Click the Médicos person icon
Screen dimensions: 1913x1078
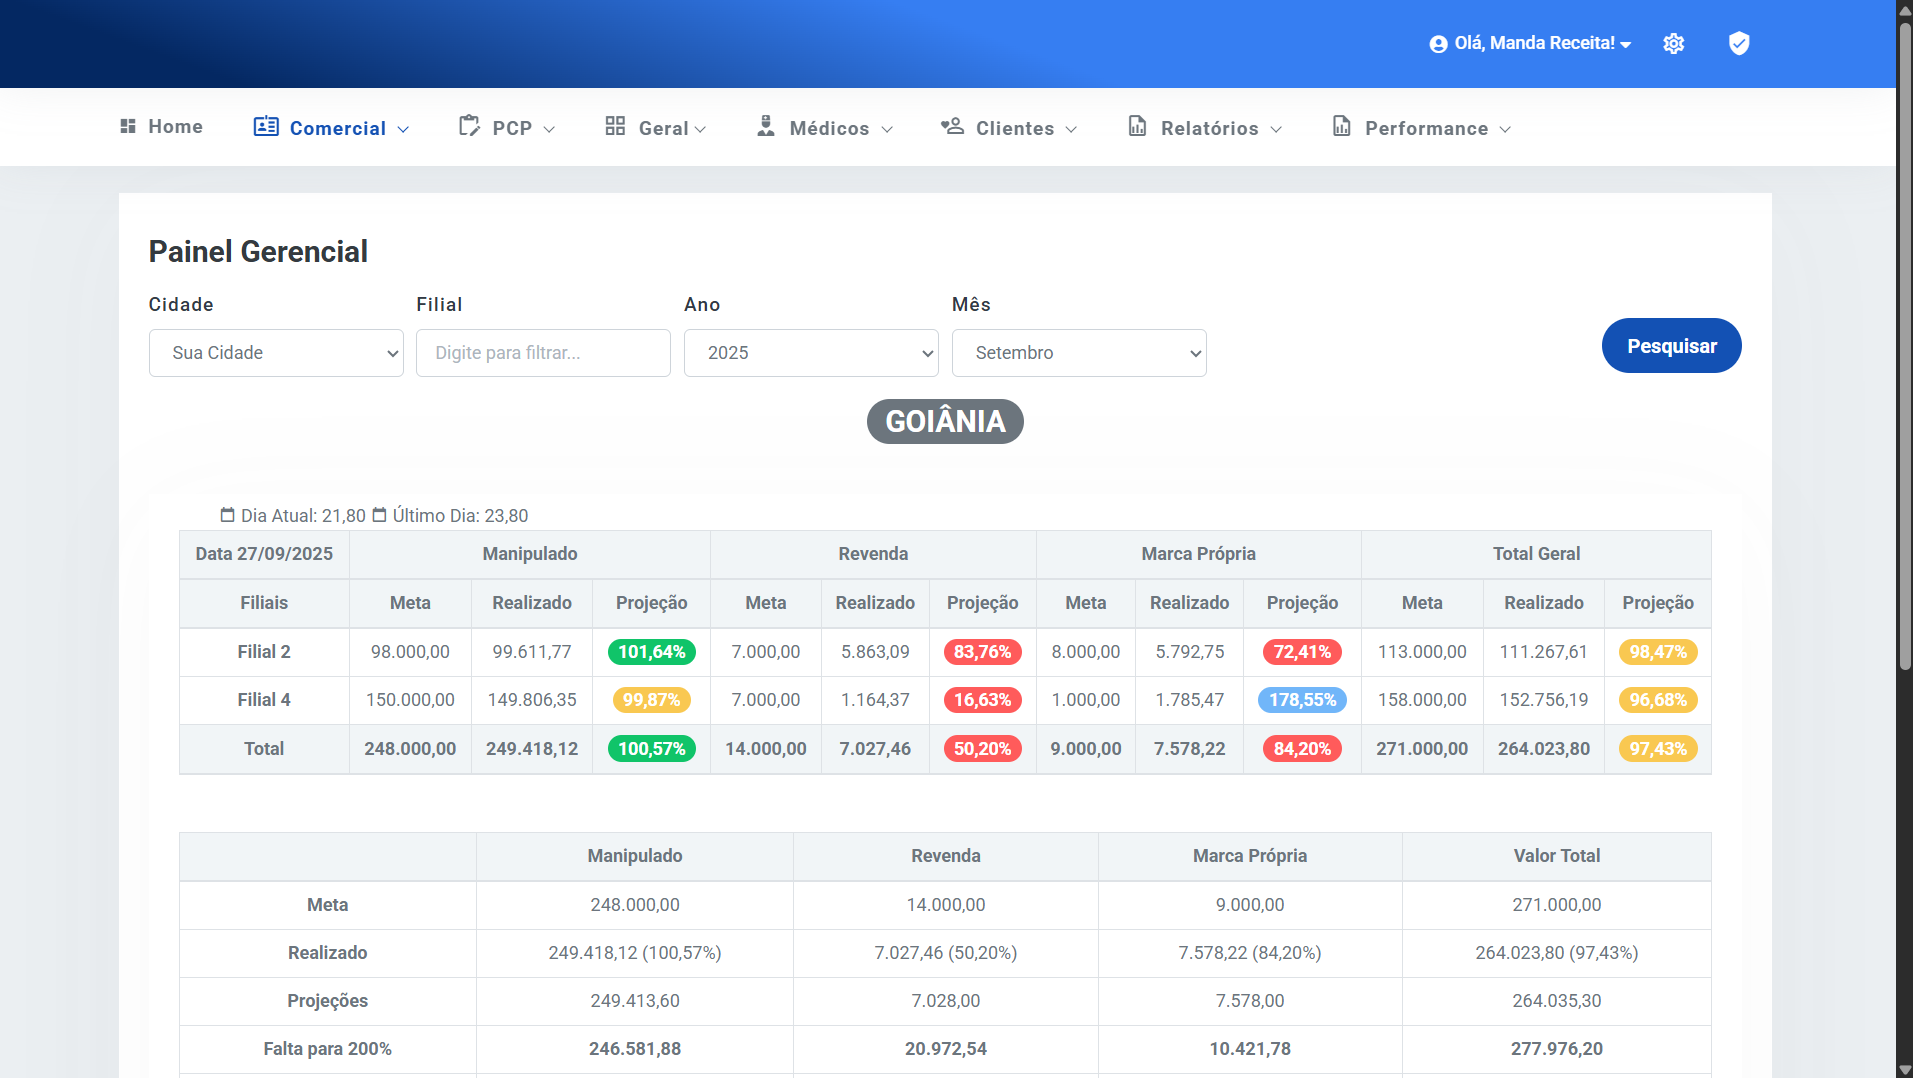[x=766, y=126]
